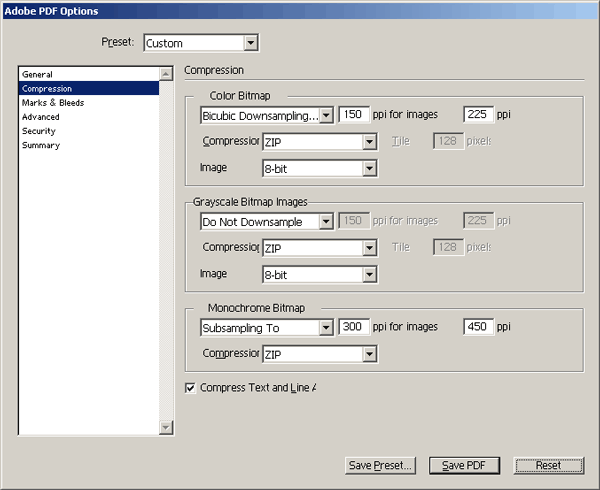Open Color Bitmap Image 8-bit dropdown

[320, 168]
